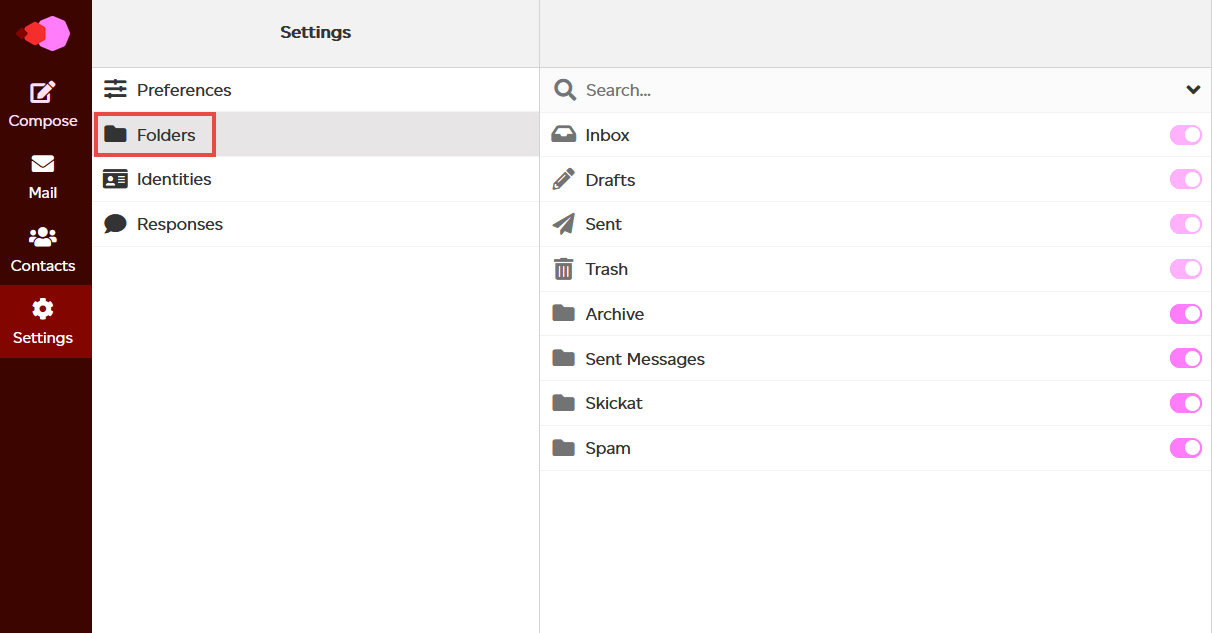Click the magnifying glass search icon

565,89
